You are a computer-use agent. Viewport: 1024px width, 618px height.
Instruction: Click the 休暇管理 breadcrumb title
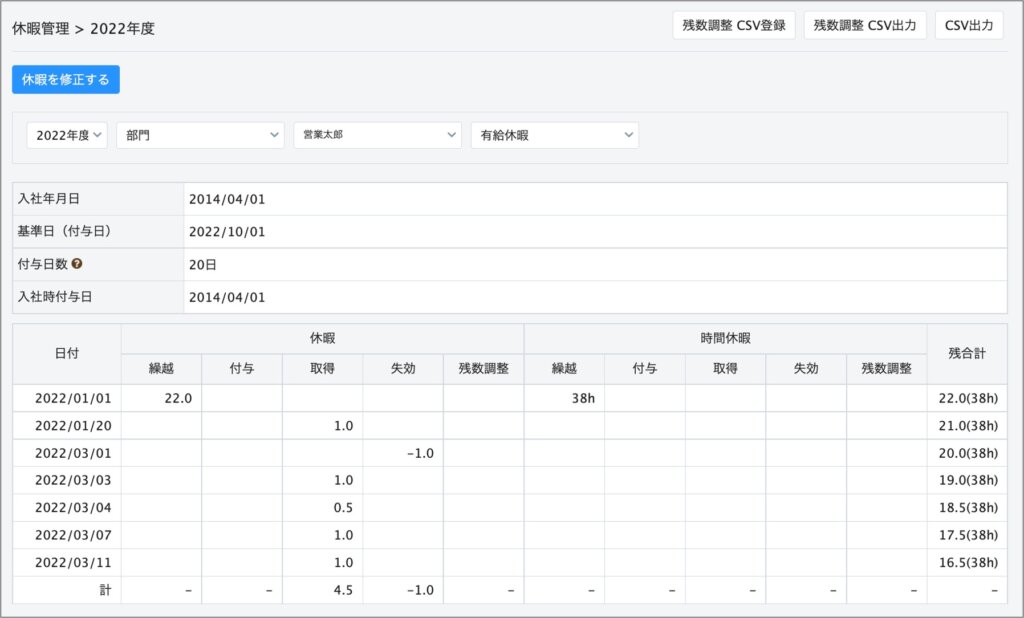[41, 29]
